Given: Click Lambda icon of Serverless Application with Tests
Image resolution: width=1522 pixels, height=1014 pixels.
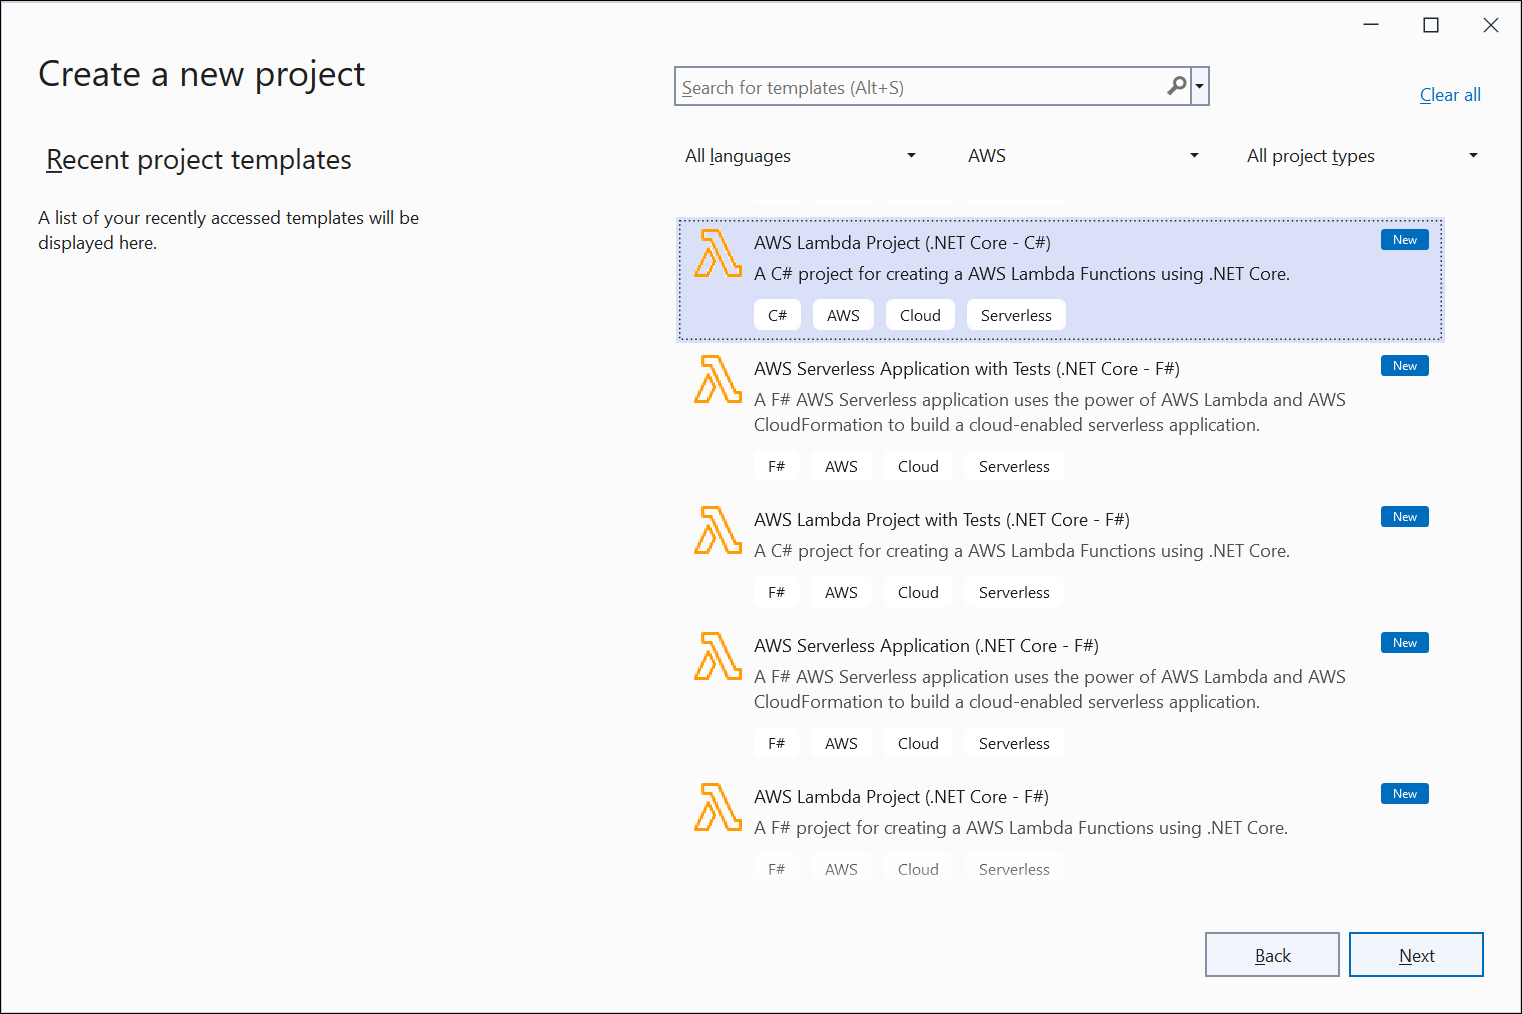Looking at the screenshot, I should [x=718, y=380].
